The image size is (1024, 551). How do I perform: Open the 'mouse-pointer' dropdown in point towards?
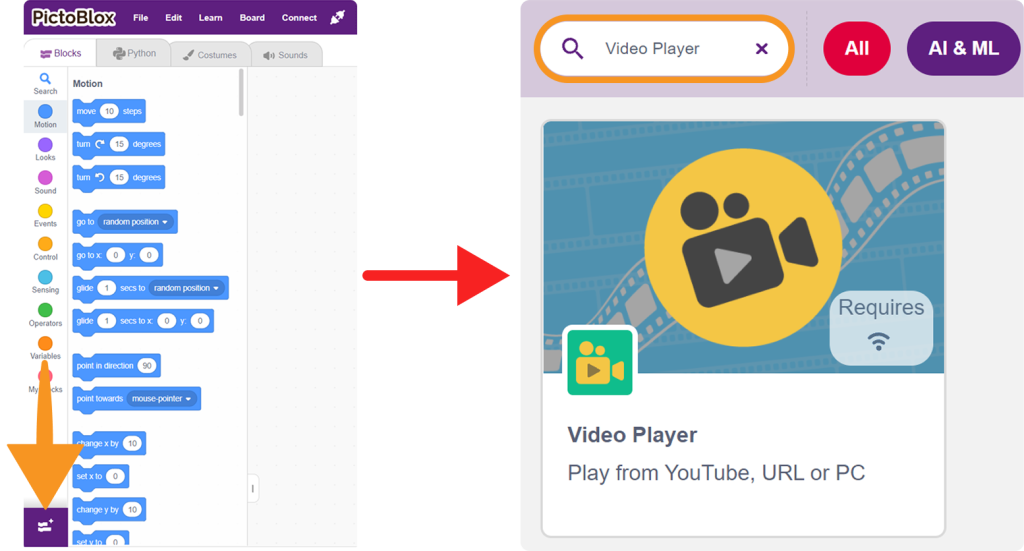(162, 399)
